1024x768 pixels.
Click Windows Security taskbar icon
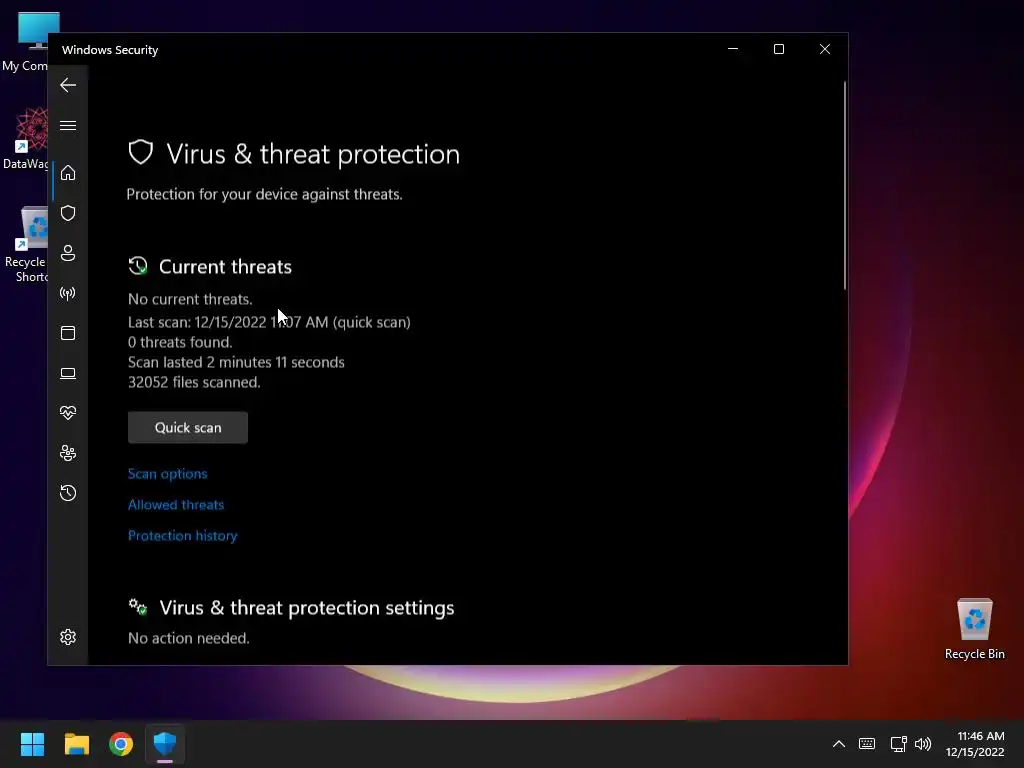tap(165, 744)
